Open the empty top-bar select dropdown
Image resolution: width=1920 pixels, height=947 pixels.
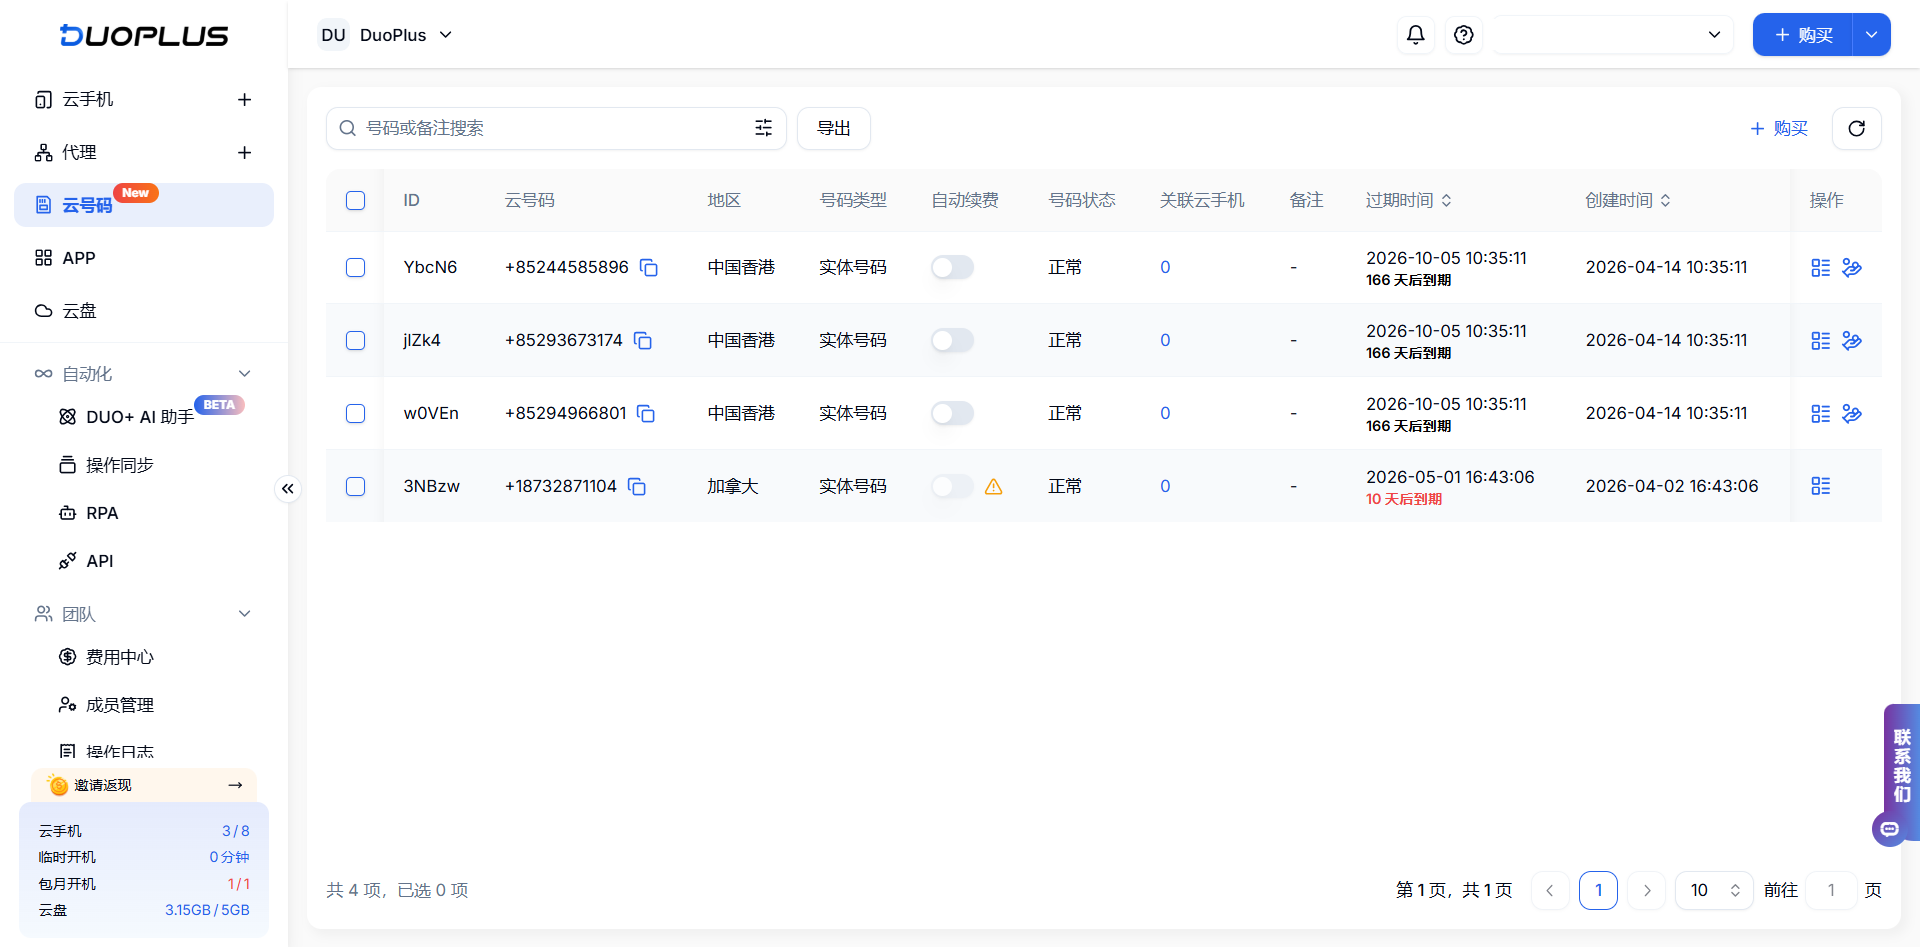(x=1612, y=35)
